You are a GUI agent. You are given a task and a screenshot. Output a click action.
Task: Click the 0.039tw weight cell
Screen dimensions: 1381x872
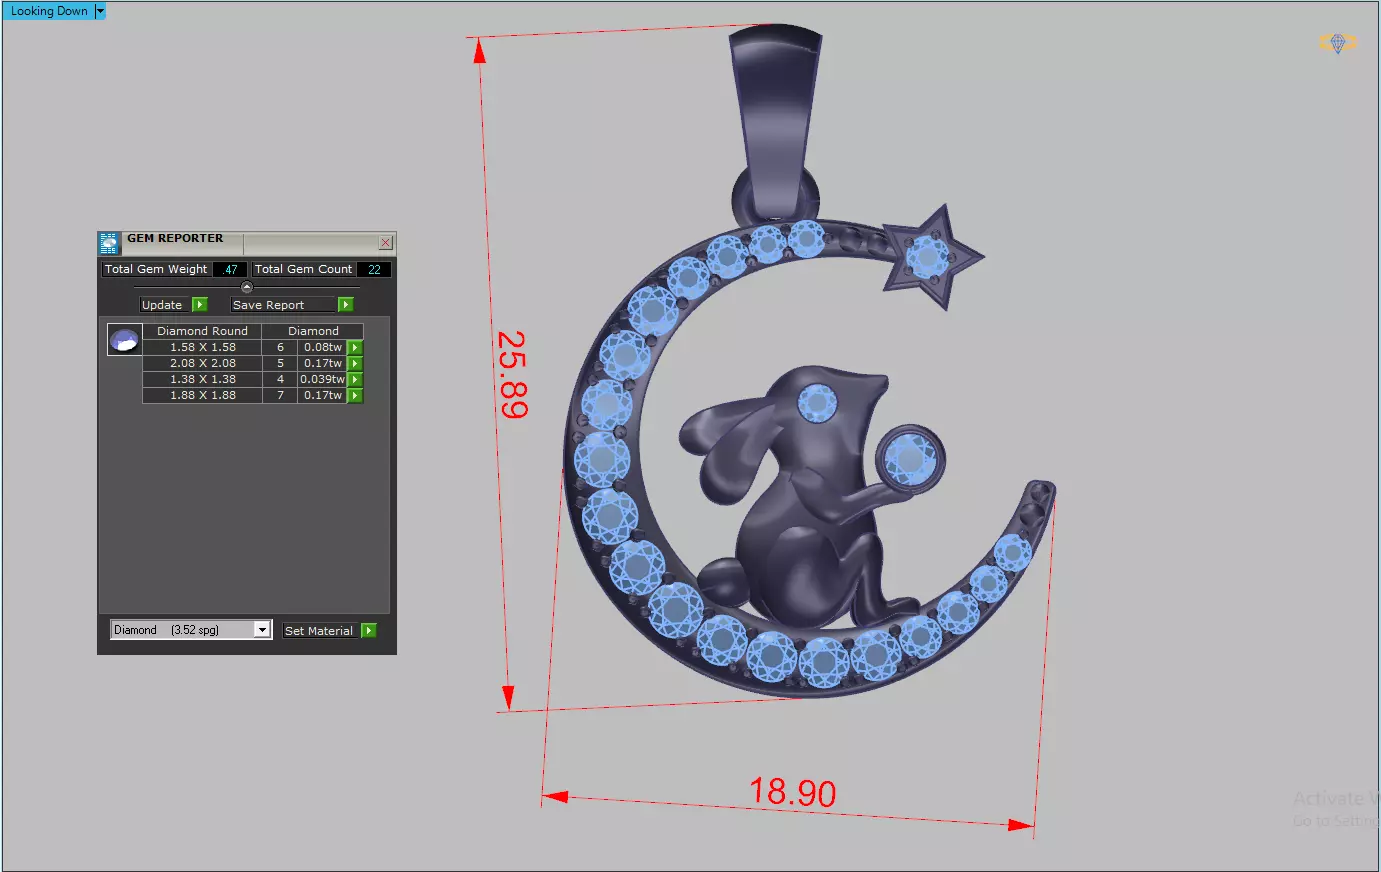coord(323,379)
